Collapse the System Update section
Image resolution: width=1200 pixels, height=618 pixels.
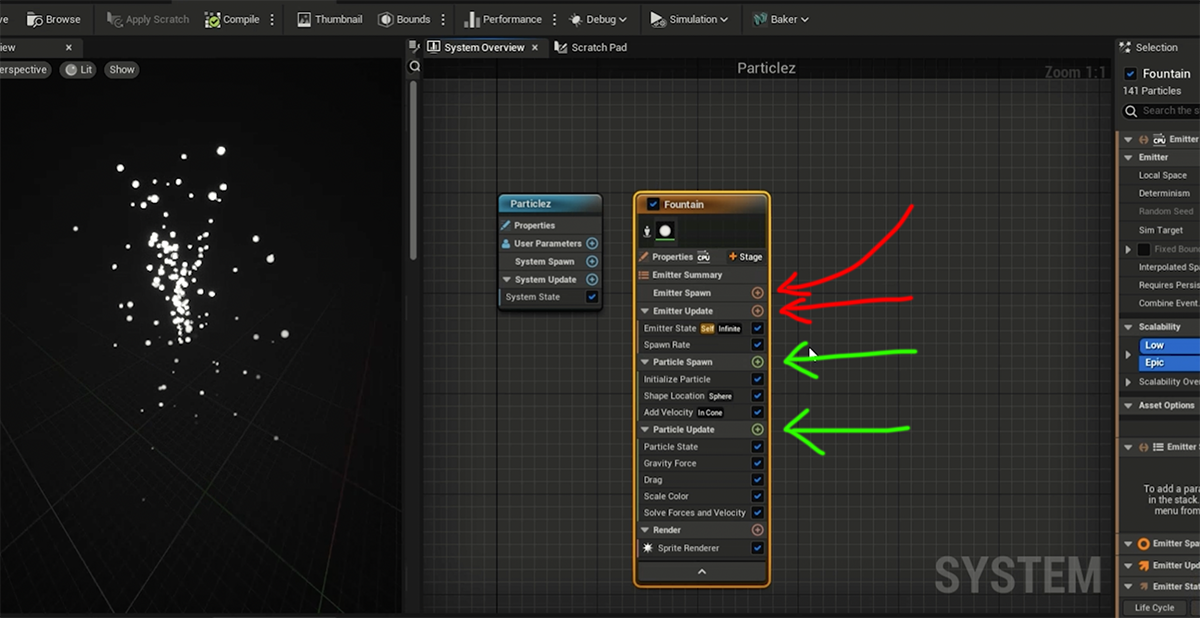click(506, 279)
